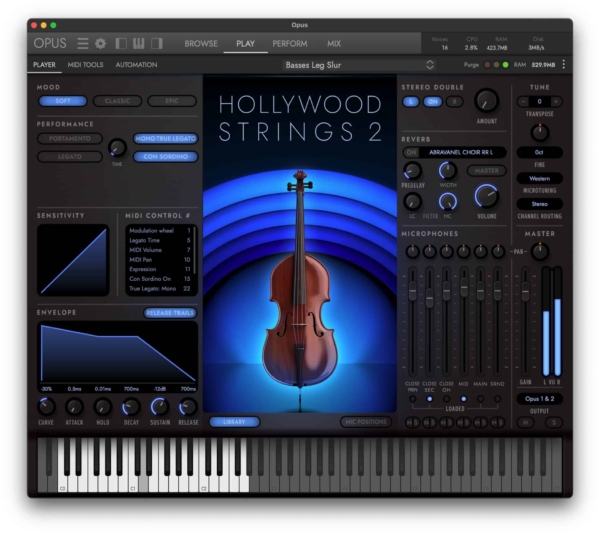The height and width of the screenshot is (534, 600).
Task: Adjust the envelope Attack knob
Action: point(74,407)
